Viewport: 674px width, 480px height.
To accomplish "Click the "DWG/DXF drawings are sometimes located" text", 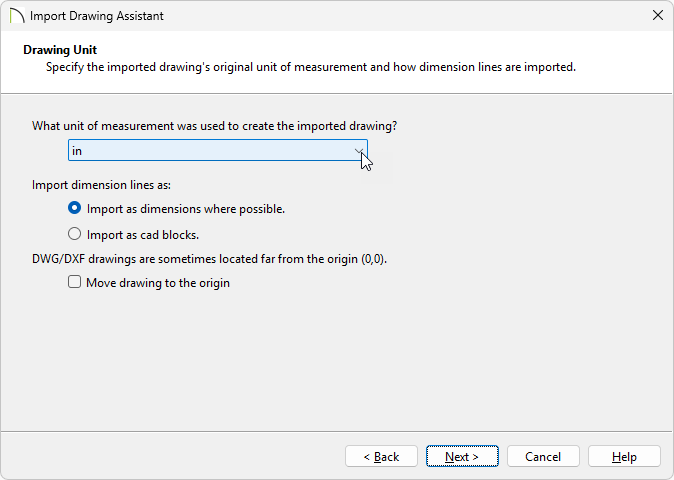I will tap(209, 259).
